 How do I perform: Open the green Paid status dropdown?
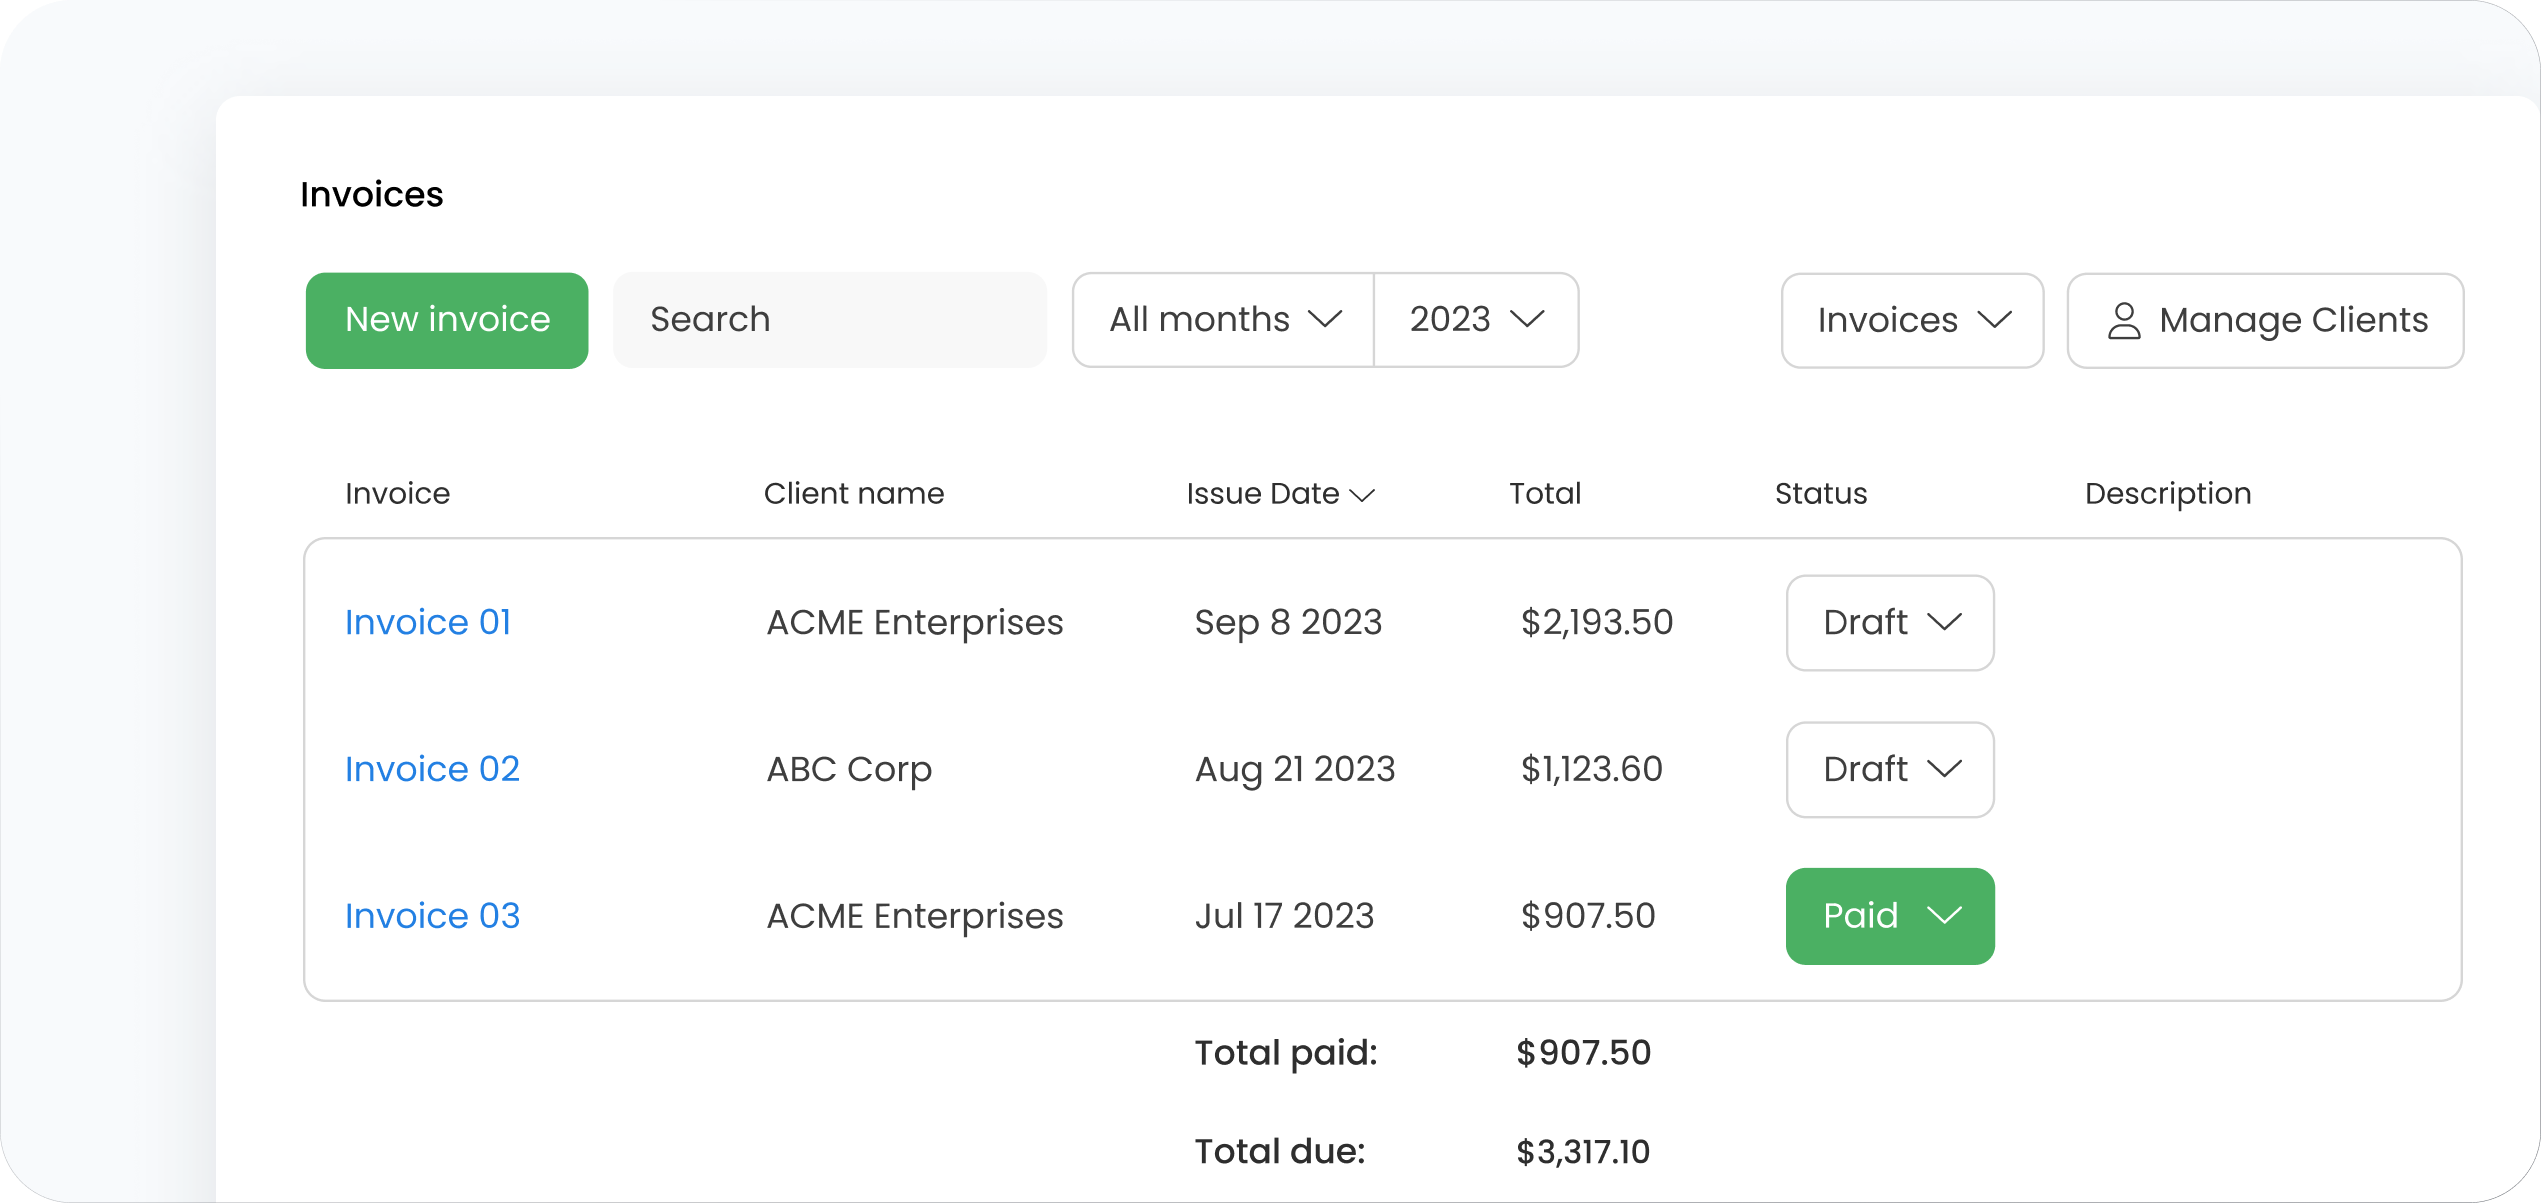click(1889, 916)
